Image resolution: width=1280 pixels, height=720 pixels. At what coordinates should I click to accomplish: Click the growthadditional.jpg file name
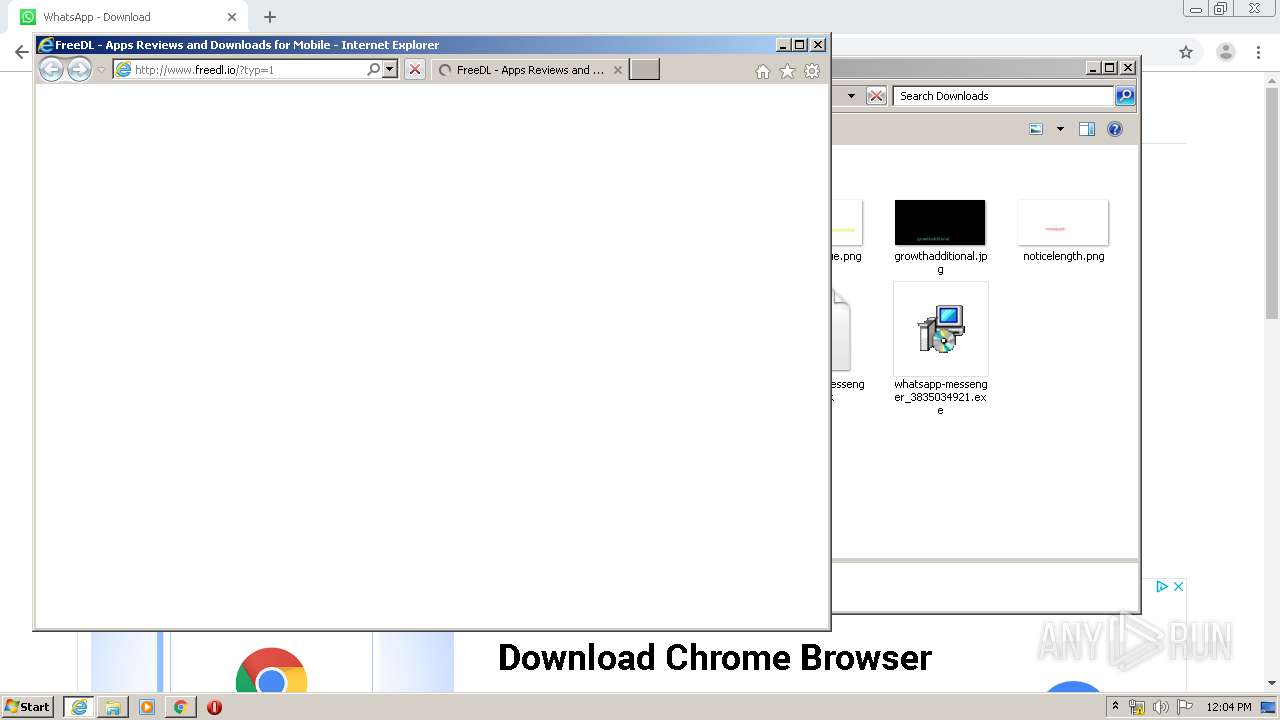(x=941, y=262)
